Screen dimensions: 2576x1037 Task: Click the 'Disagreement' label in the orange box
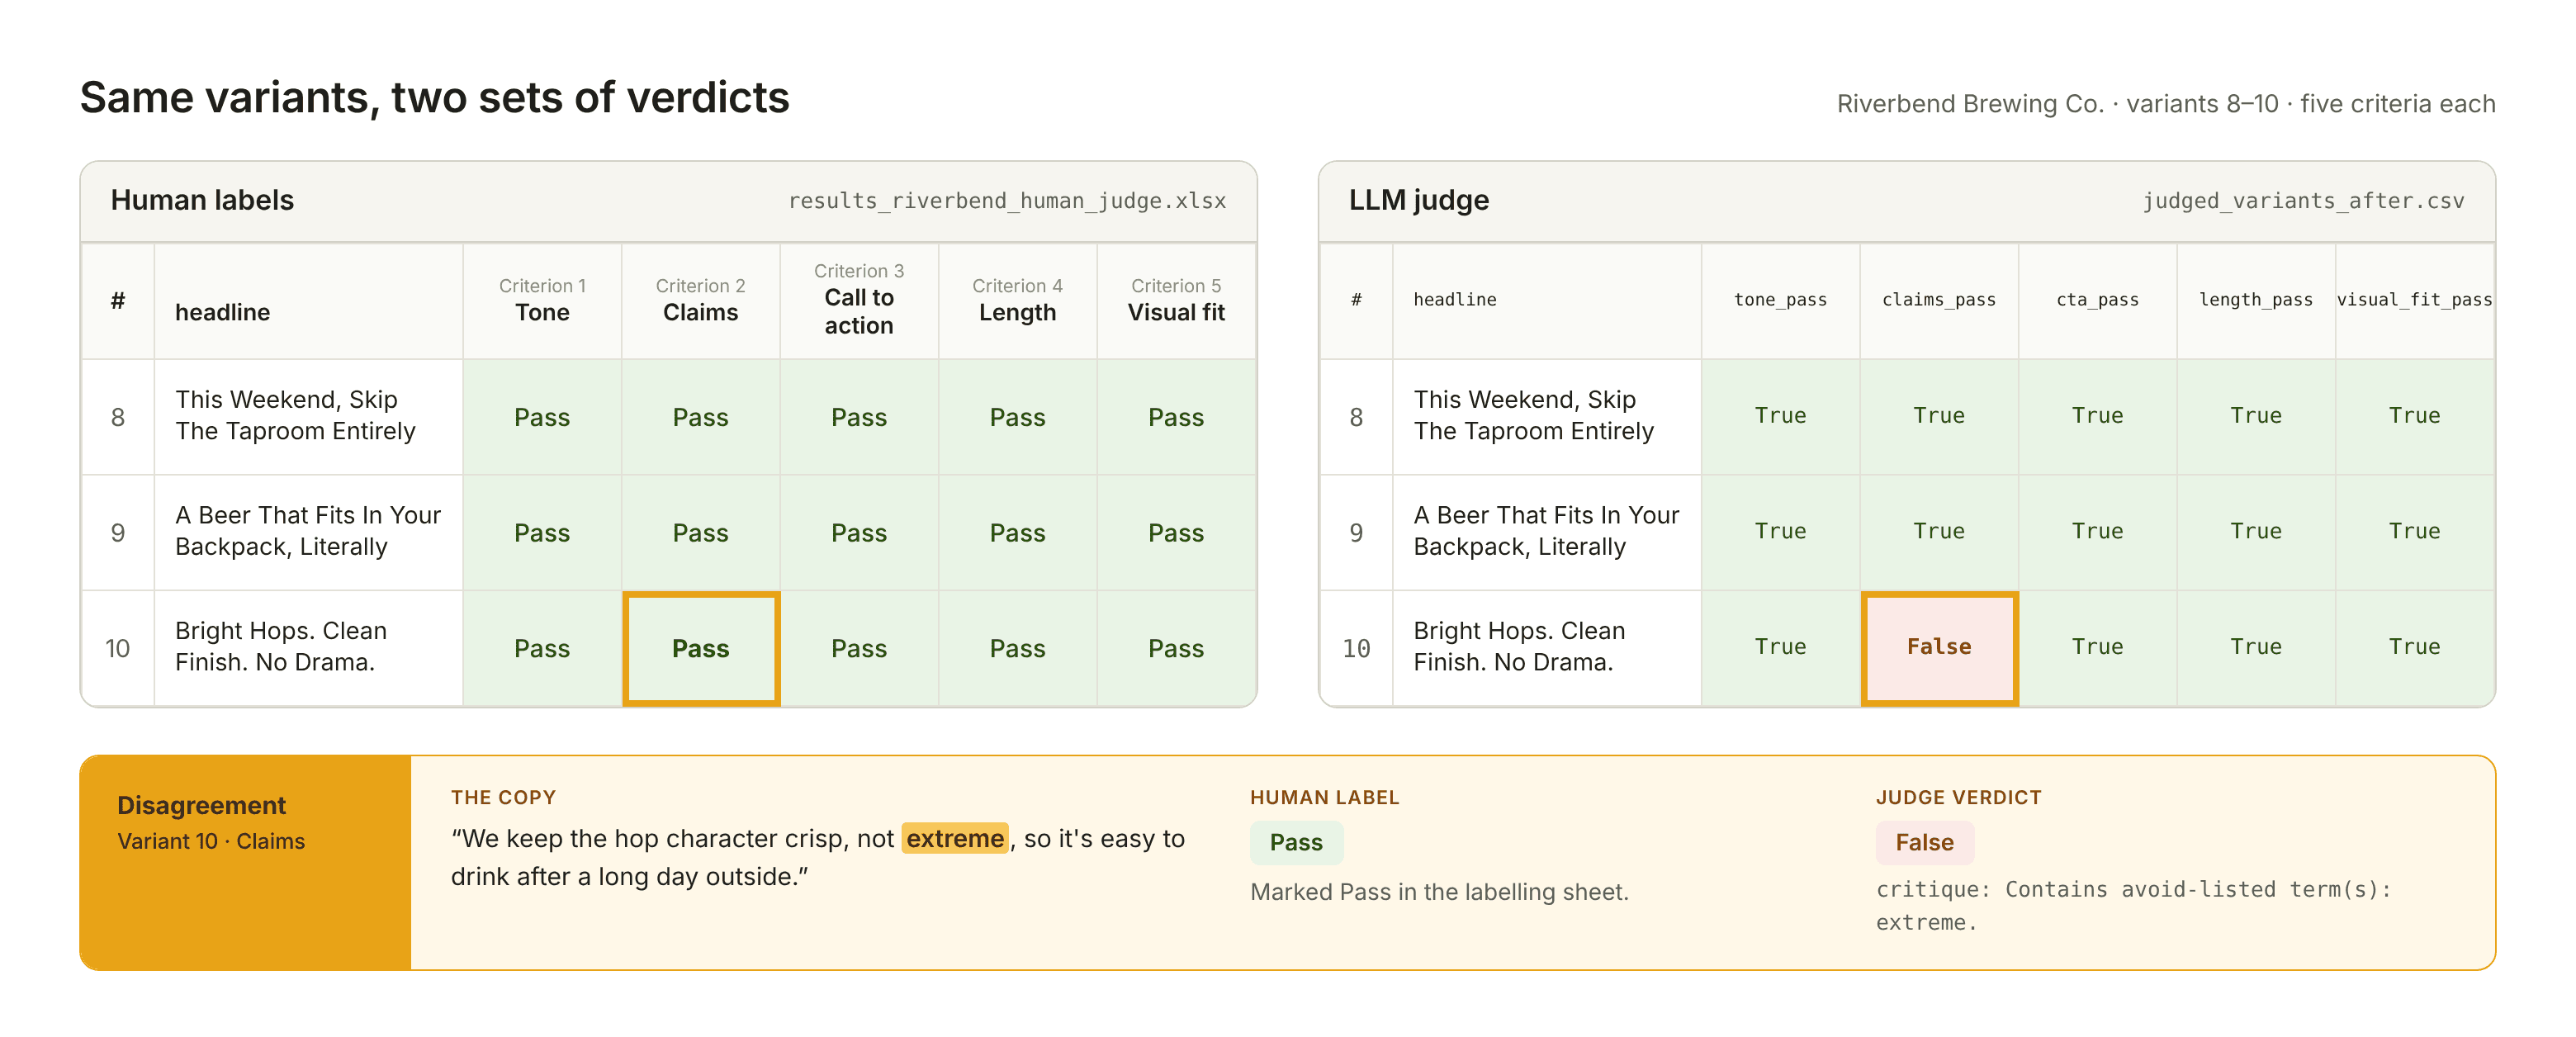tap(201, 805)
